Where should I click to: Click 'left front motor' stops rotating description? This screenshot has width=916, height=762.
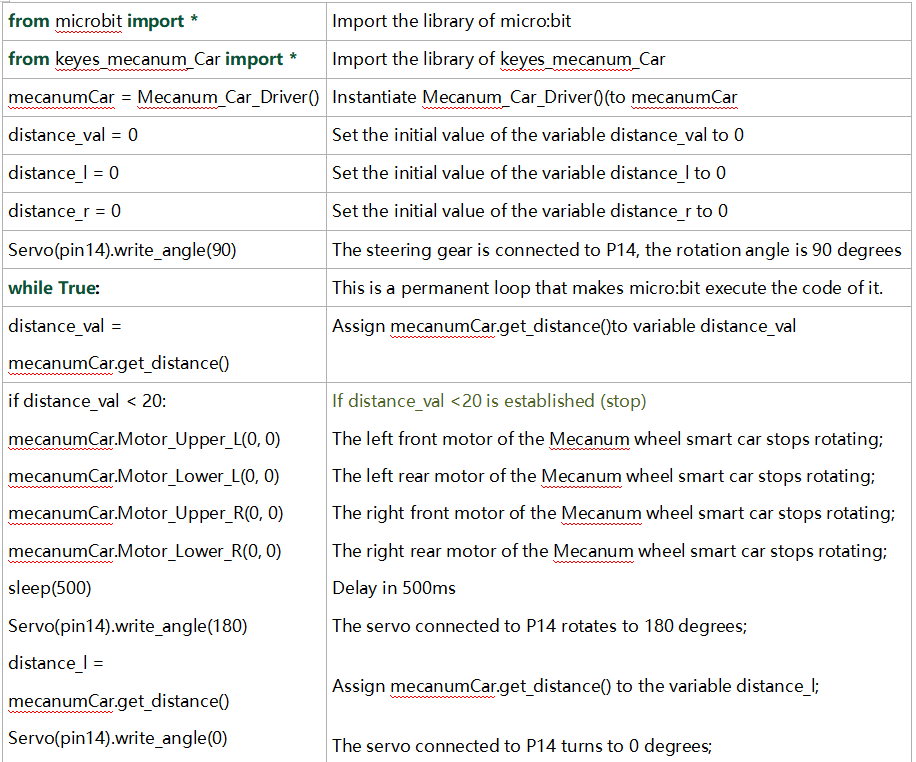(608, 439)
